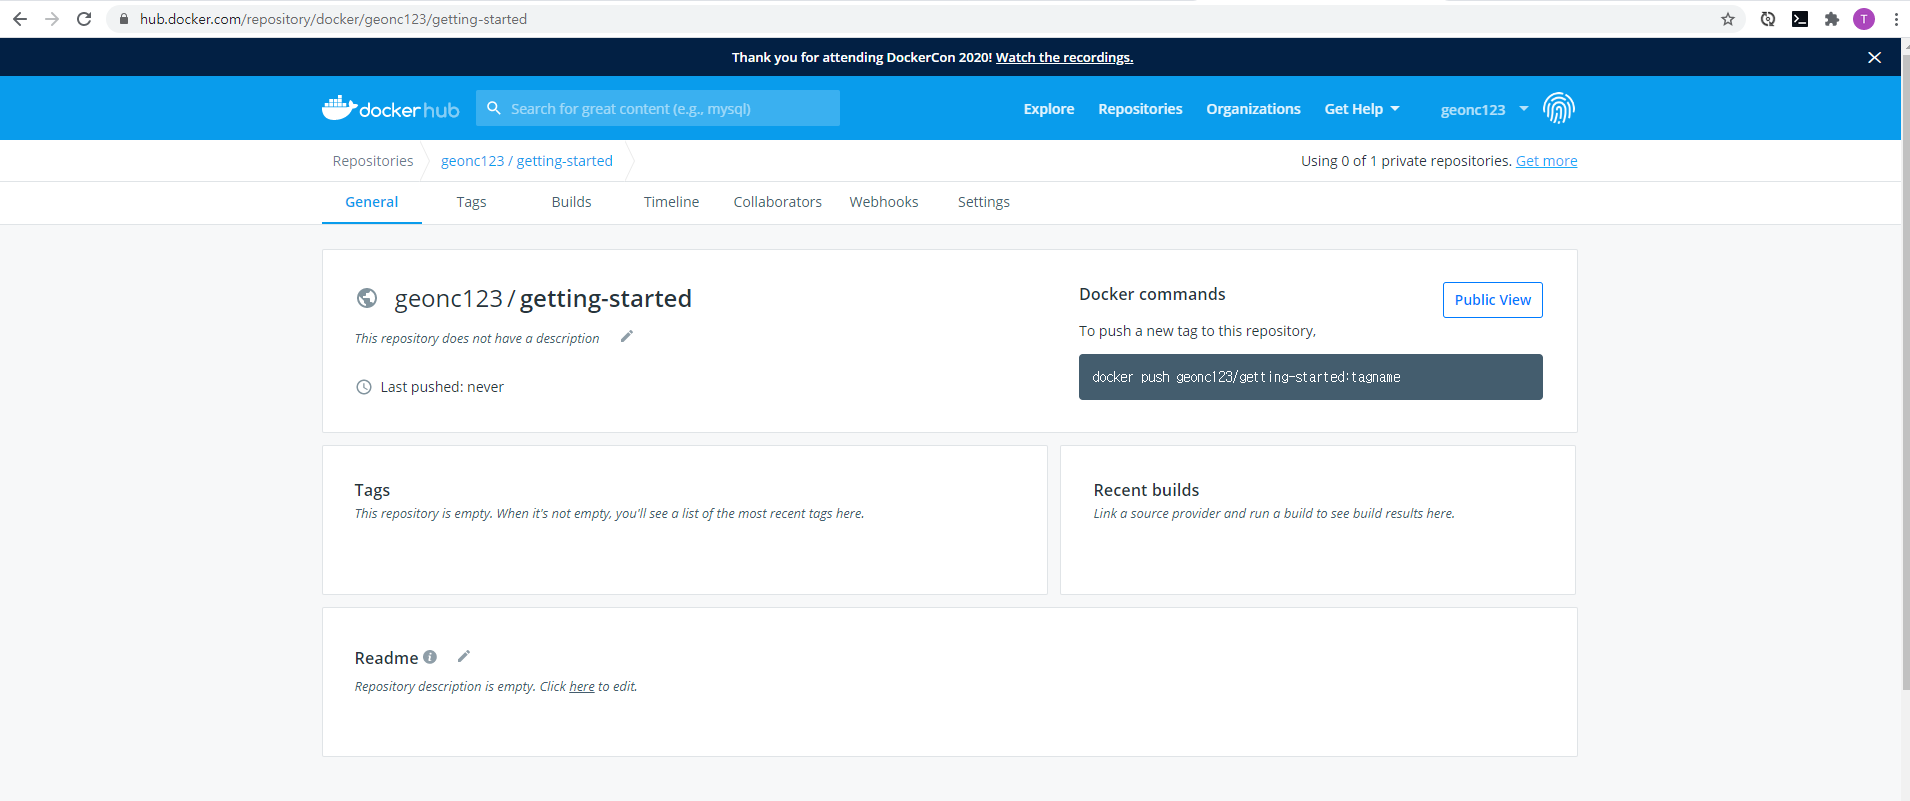Screen dimensions: 1910x801
Task: Click the sync extension icon in browser toolbar
Action: (x=1768, y=19)
